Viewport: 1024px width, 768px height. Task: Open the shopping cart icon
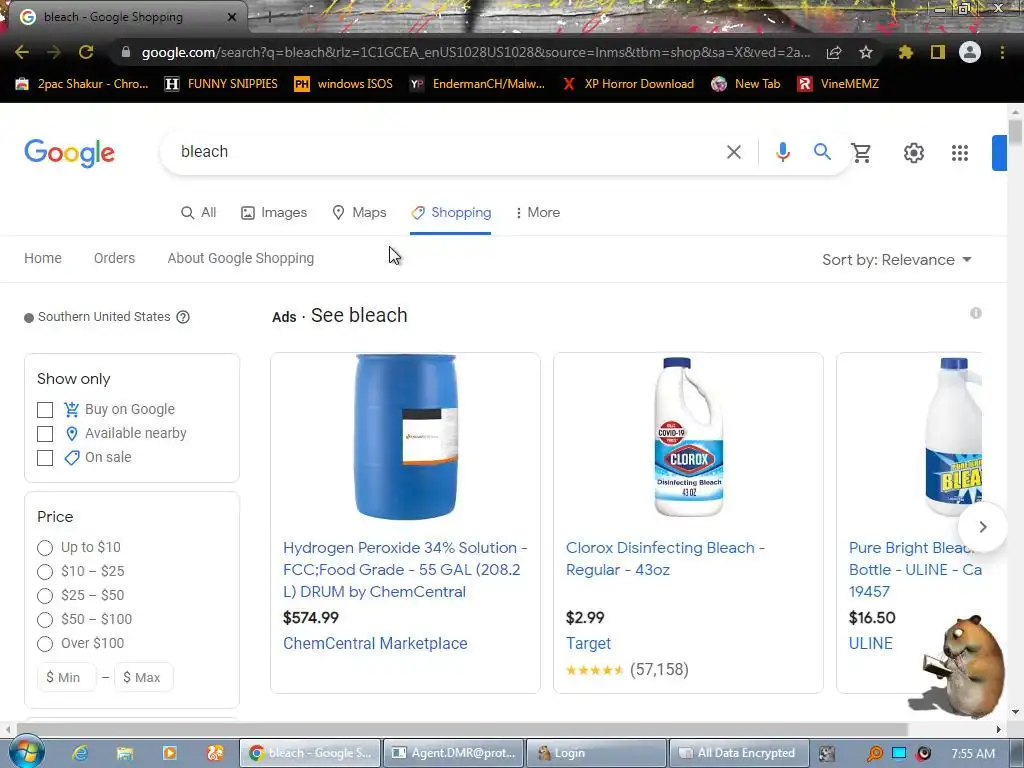pyautogui.click(x=861, y=153)
